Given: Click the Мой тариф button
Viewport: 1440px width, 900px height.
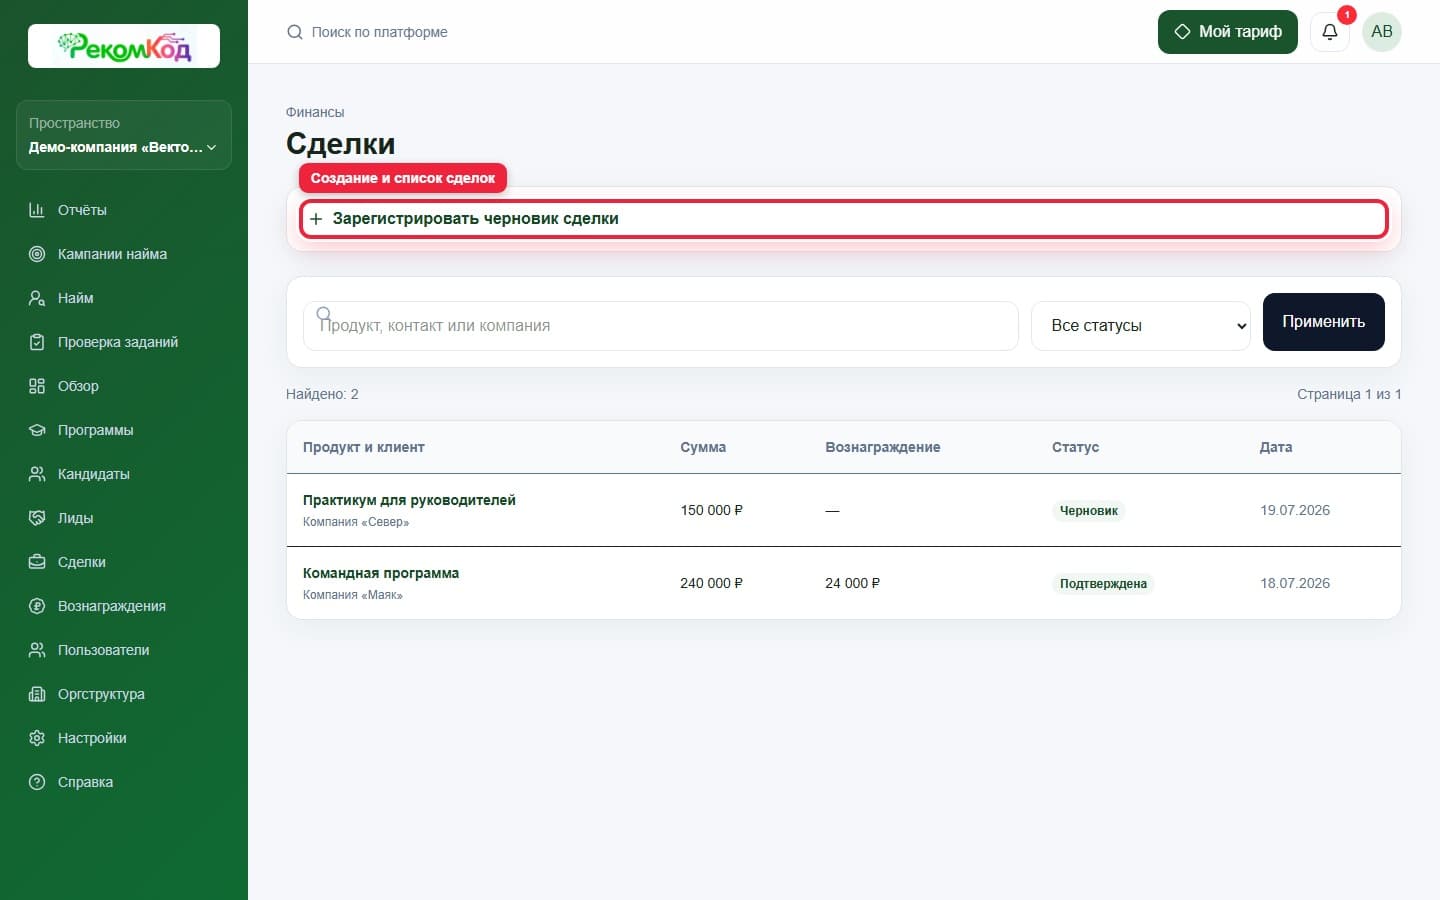Looking at the screenshot, I should (x=1228, y=32).
